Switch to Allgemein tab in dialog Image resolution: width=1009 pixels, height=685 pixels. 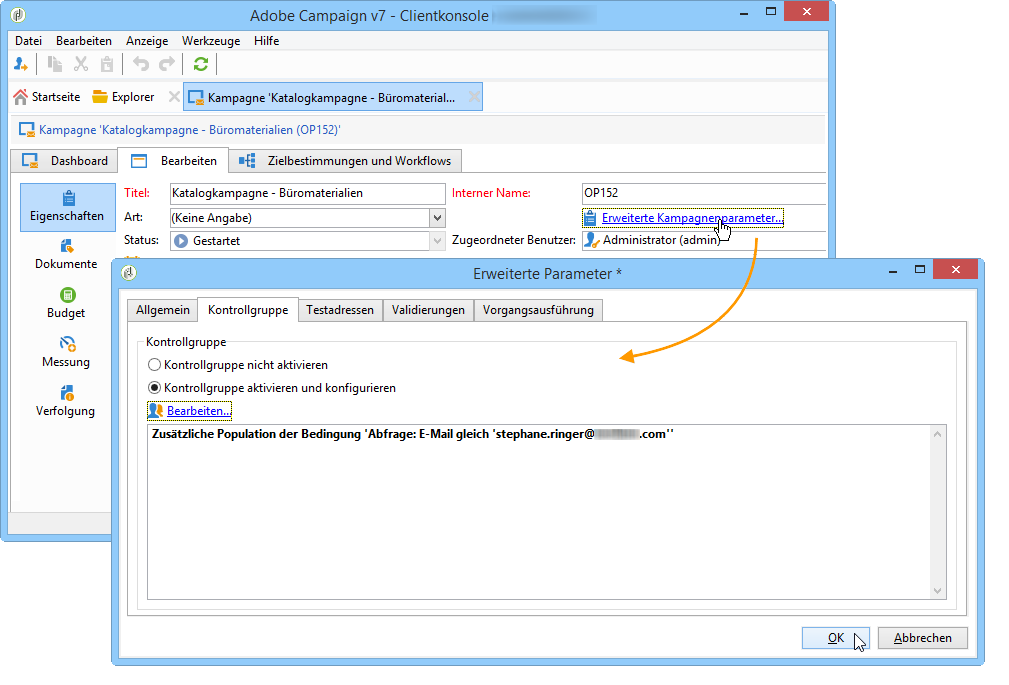(x=163, y=310)
